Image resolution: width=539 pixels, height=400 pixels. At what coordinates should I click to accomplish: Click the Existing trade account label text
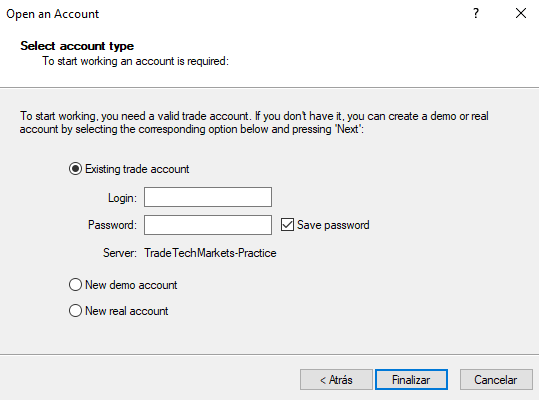click(137, 169)
